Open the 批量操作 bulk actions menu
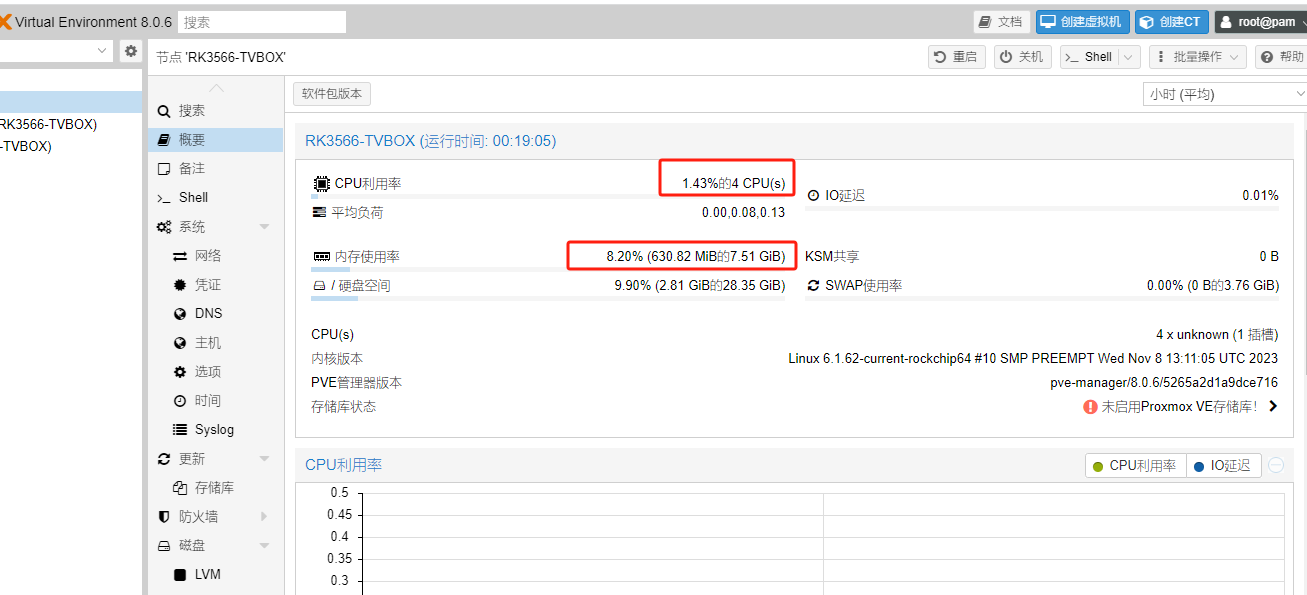The width and height of the screenshot is (1307, 595). [x=1197, y=57]
